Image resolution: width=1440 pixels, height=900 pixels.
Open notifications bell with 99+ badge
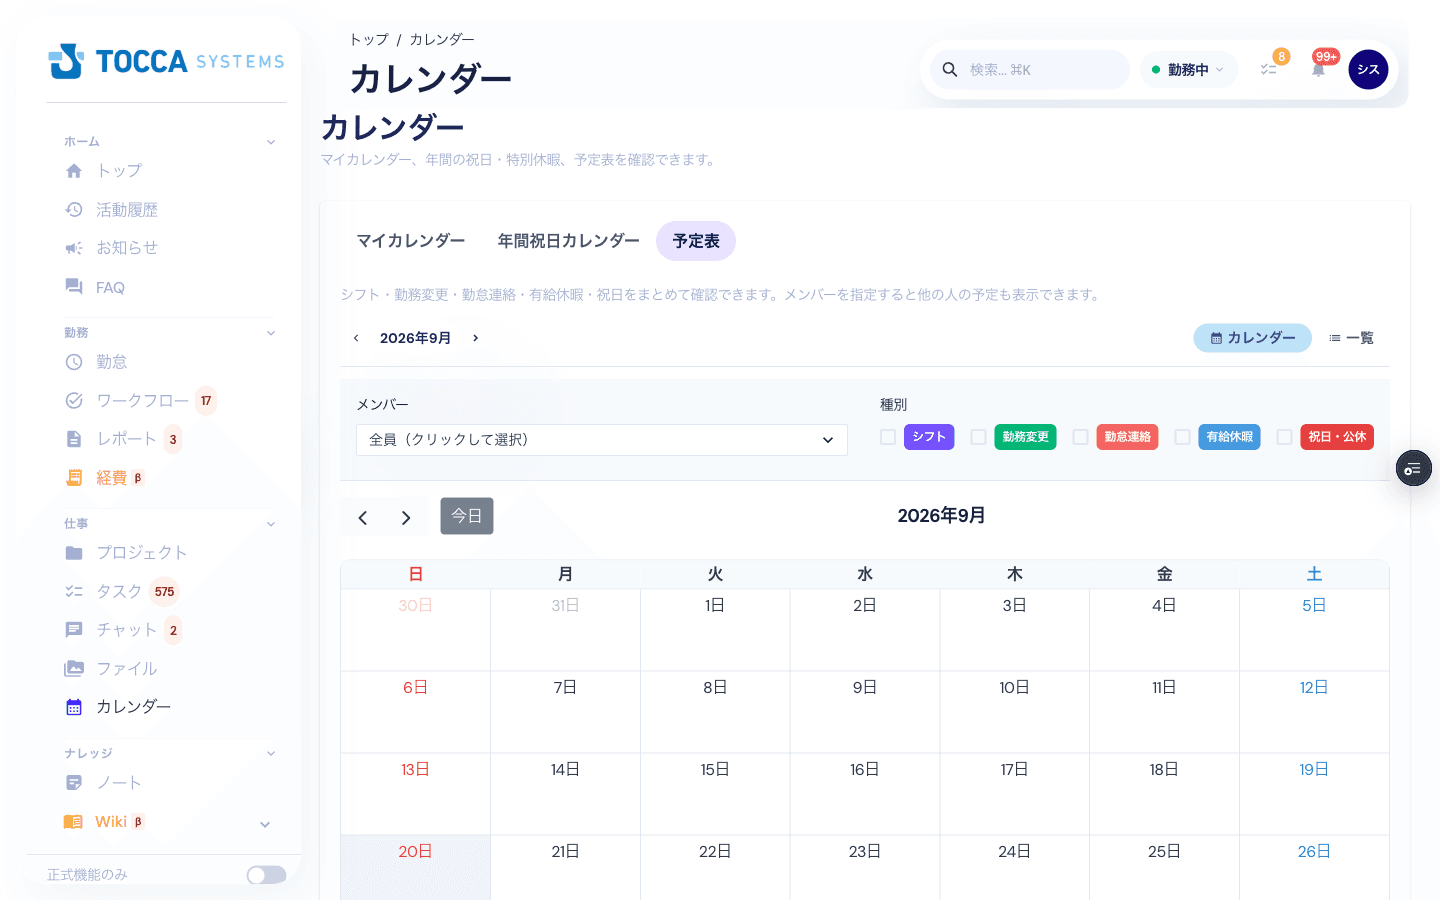[x=1319, y=69]
